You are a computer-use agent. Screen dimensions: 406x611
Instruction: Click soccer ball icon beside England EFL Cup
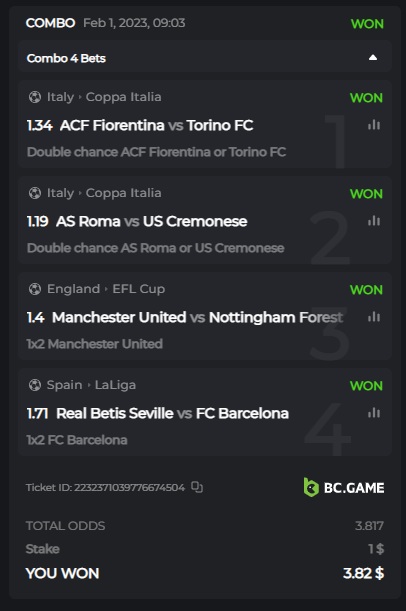click(x=35, y=289)
